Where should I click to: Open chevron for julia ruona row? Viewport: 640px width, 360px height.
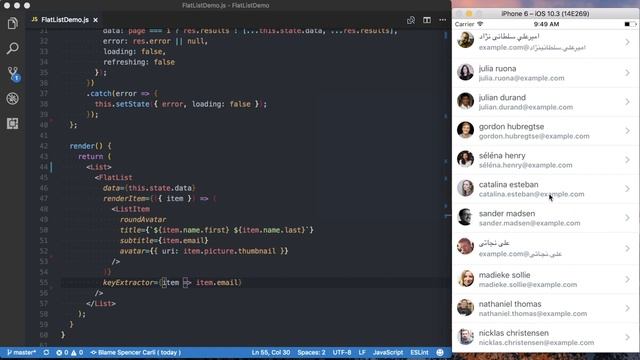coord(627,73)
